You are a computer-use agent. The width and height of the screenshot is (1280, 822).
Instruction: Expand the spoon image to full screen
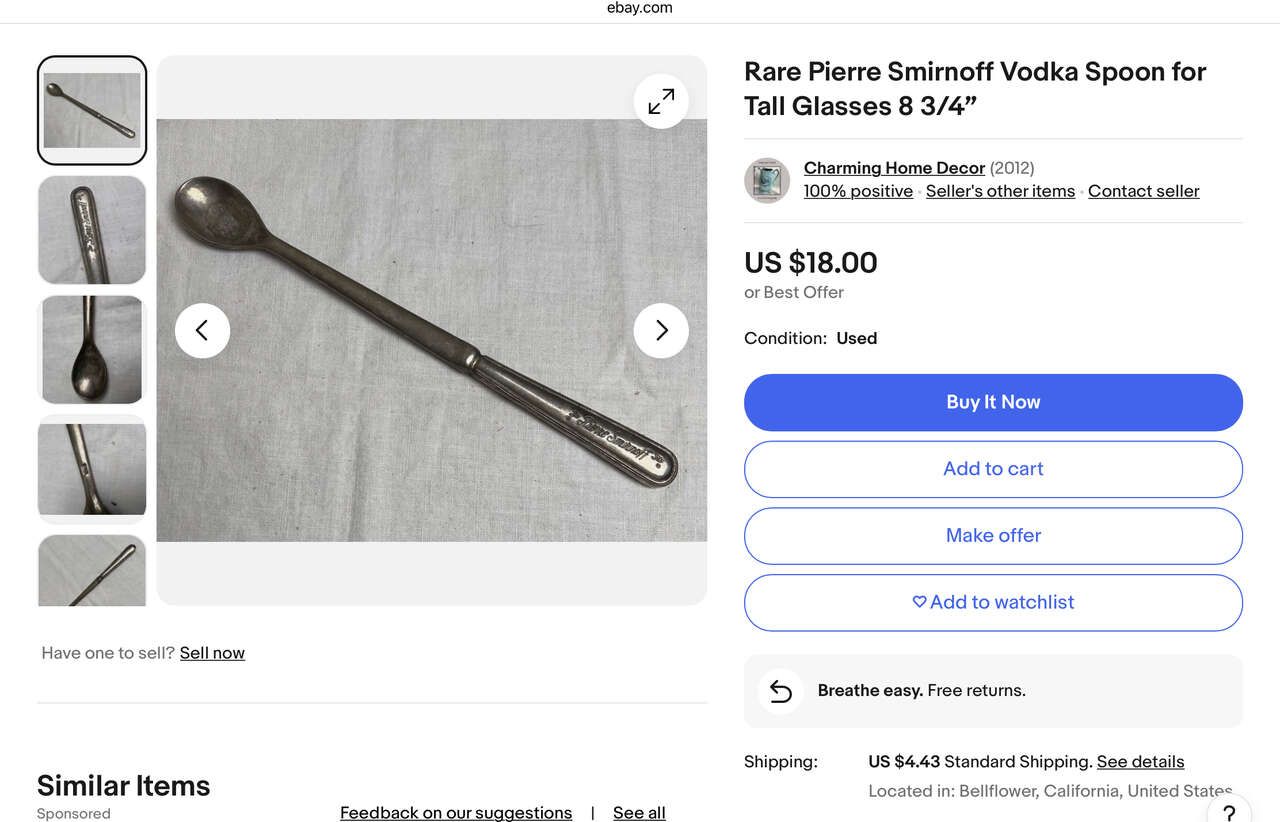tap(661, 101)
